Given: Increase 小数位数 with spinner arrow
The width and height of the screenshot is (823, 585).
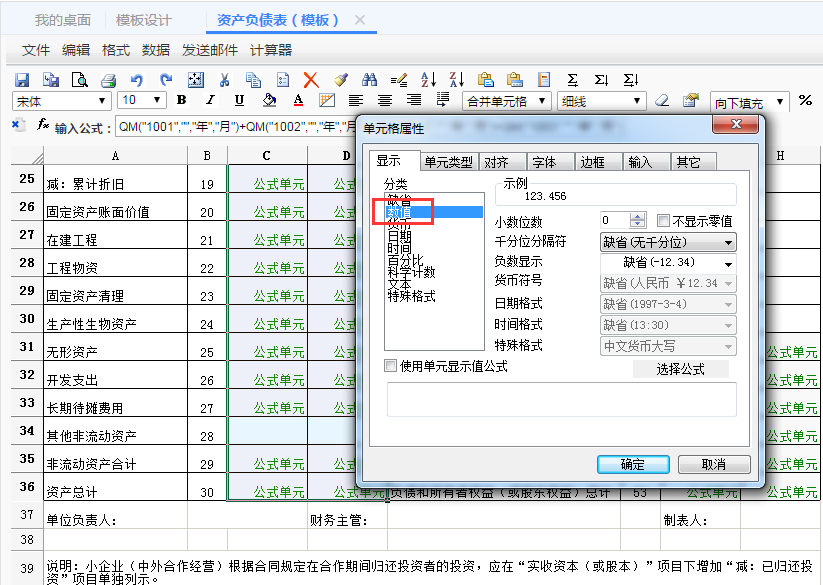Looking at the screenshot, I should [637, 217].
